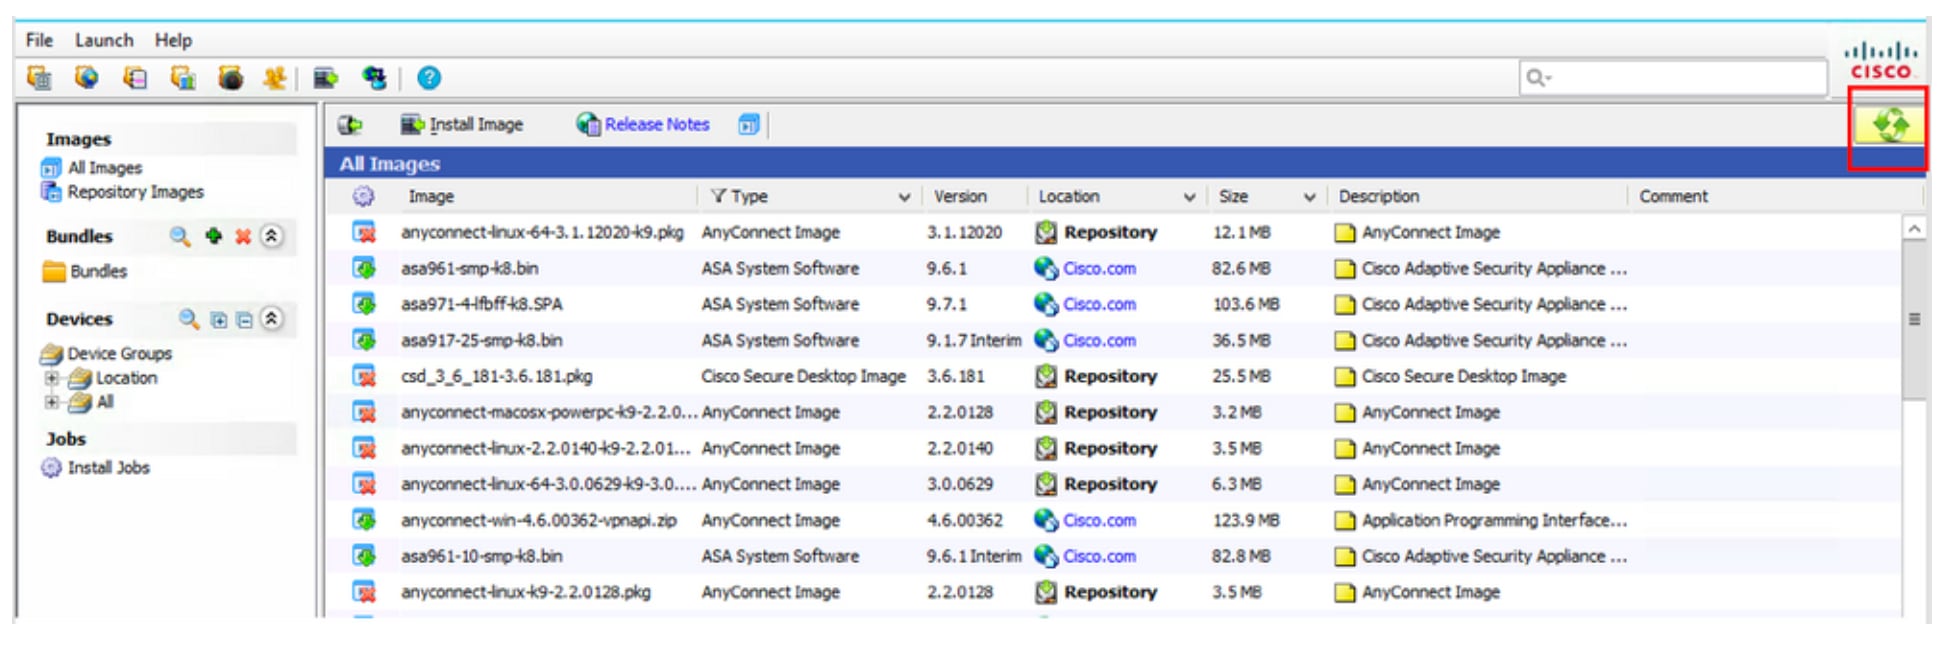Expand all devices with plus box icon

(x=219, y=320)
